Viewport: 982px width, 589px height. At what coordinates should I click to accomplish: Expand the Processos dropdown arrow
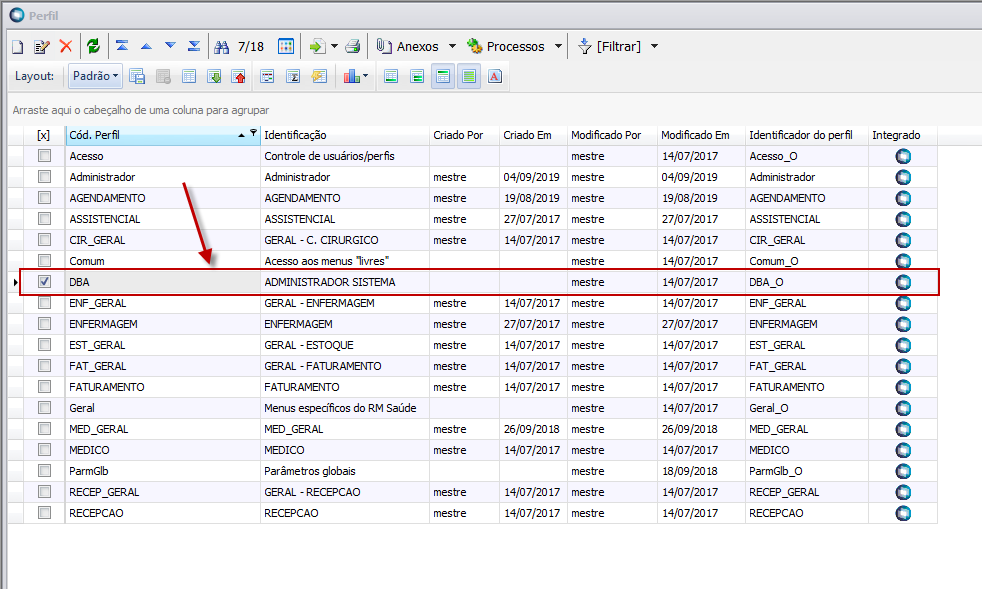tap(558, 46)
